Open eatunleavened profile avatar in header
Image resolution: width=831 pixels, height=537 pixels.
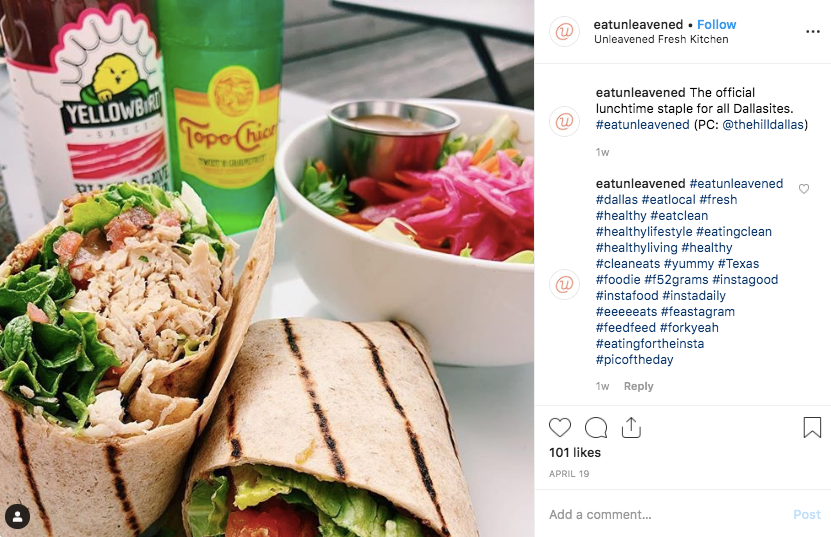click(564, 32)
